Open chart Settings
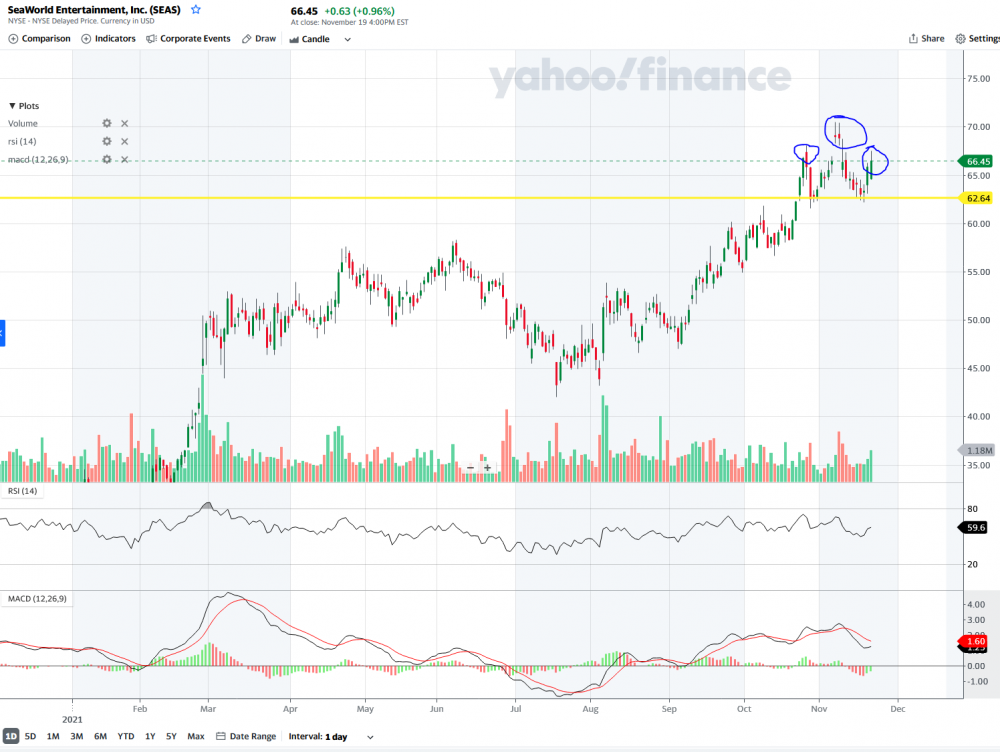Viewport: 1000px width, 752px height. coord(977,39)
